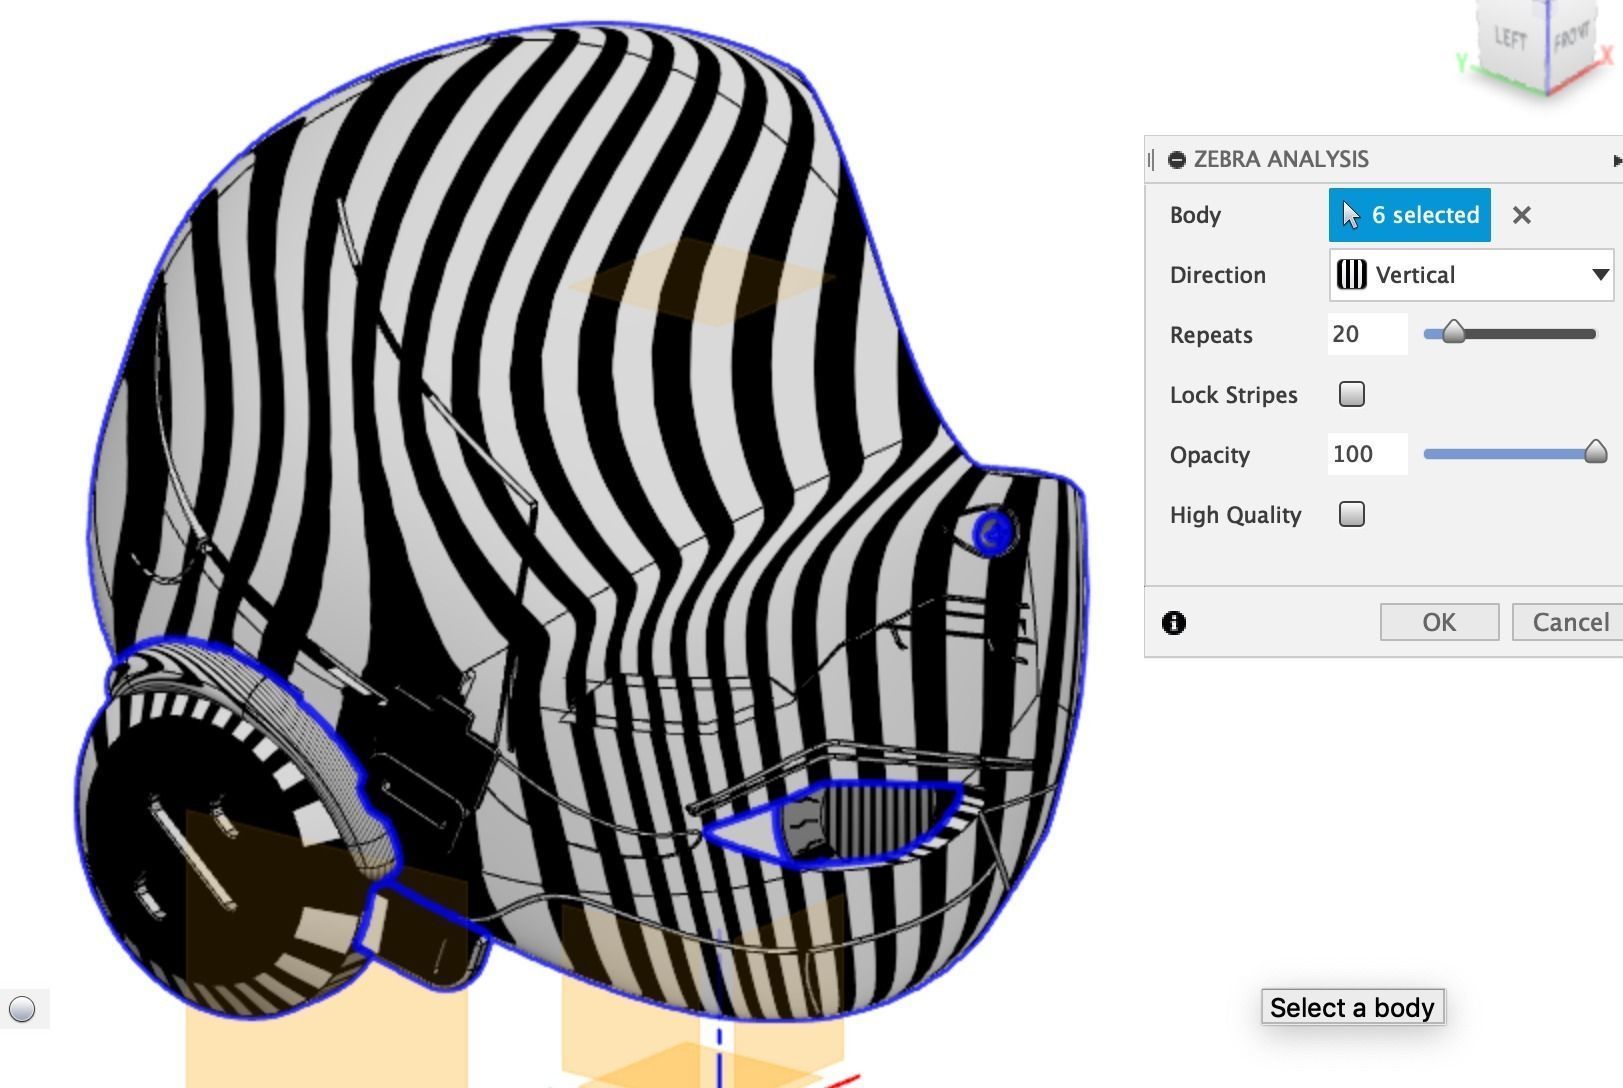Cancel the Zebra Analysis dialog
Image resolution: width=1623 pixels, height=1088 pixels.
click(1567, 622)
